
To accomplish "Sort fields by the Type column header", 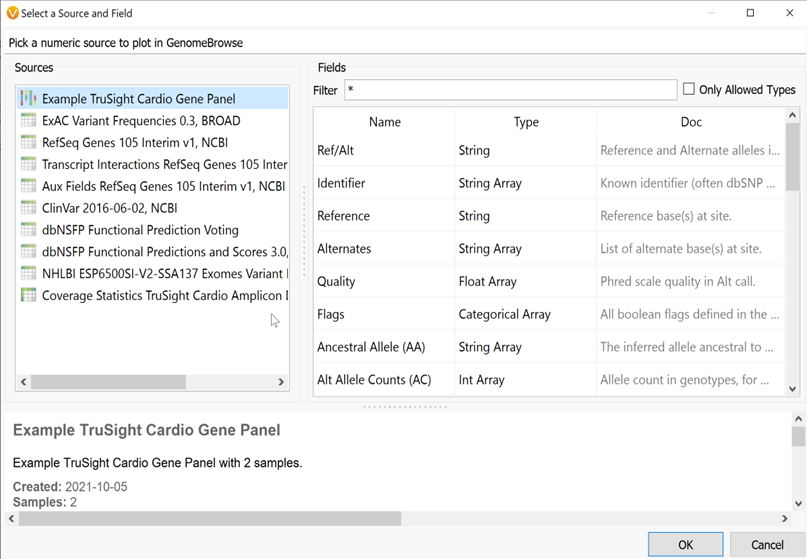I will pyautogui.click(x=526, y=122).
